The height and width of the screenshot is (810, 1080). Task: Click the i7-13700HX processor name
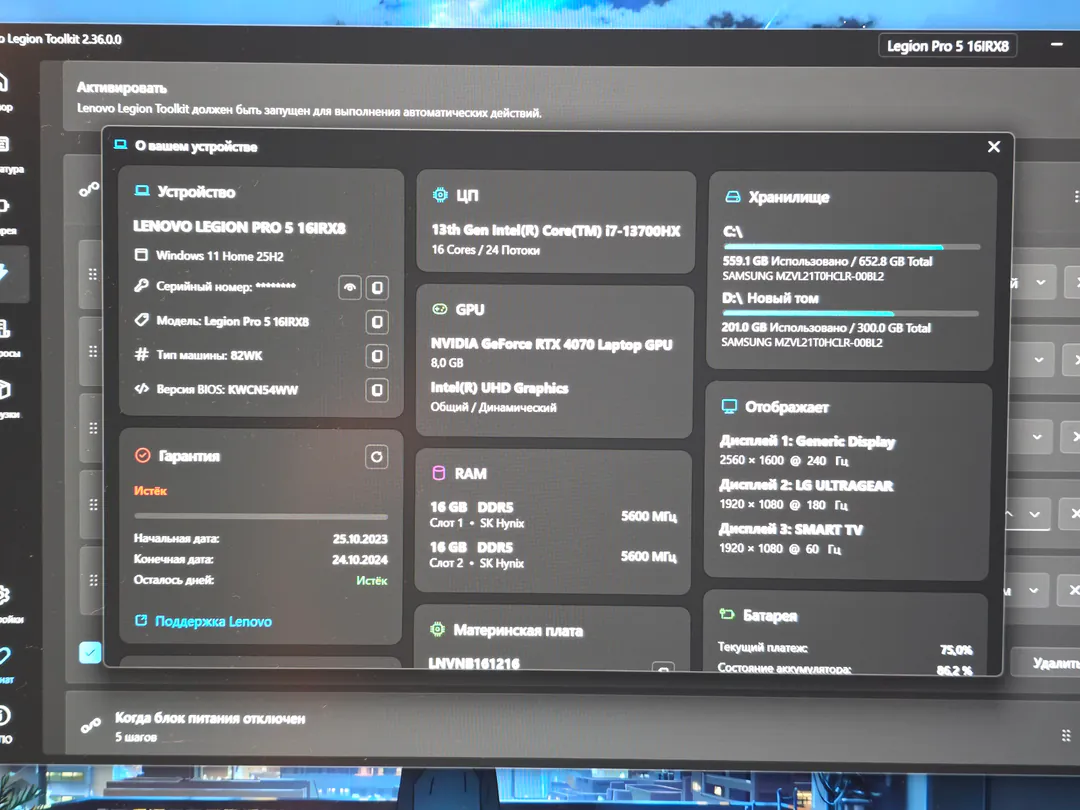click(556, 230)
